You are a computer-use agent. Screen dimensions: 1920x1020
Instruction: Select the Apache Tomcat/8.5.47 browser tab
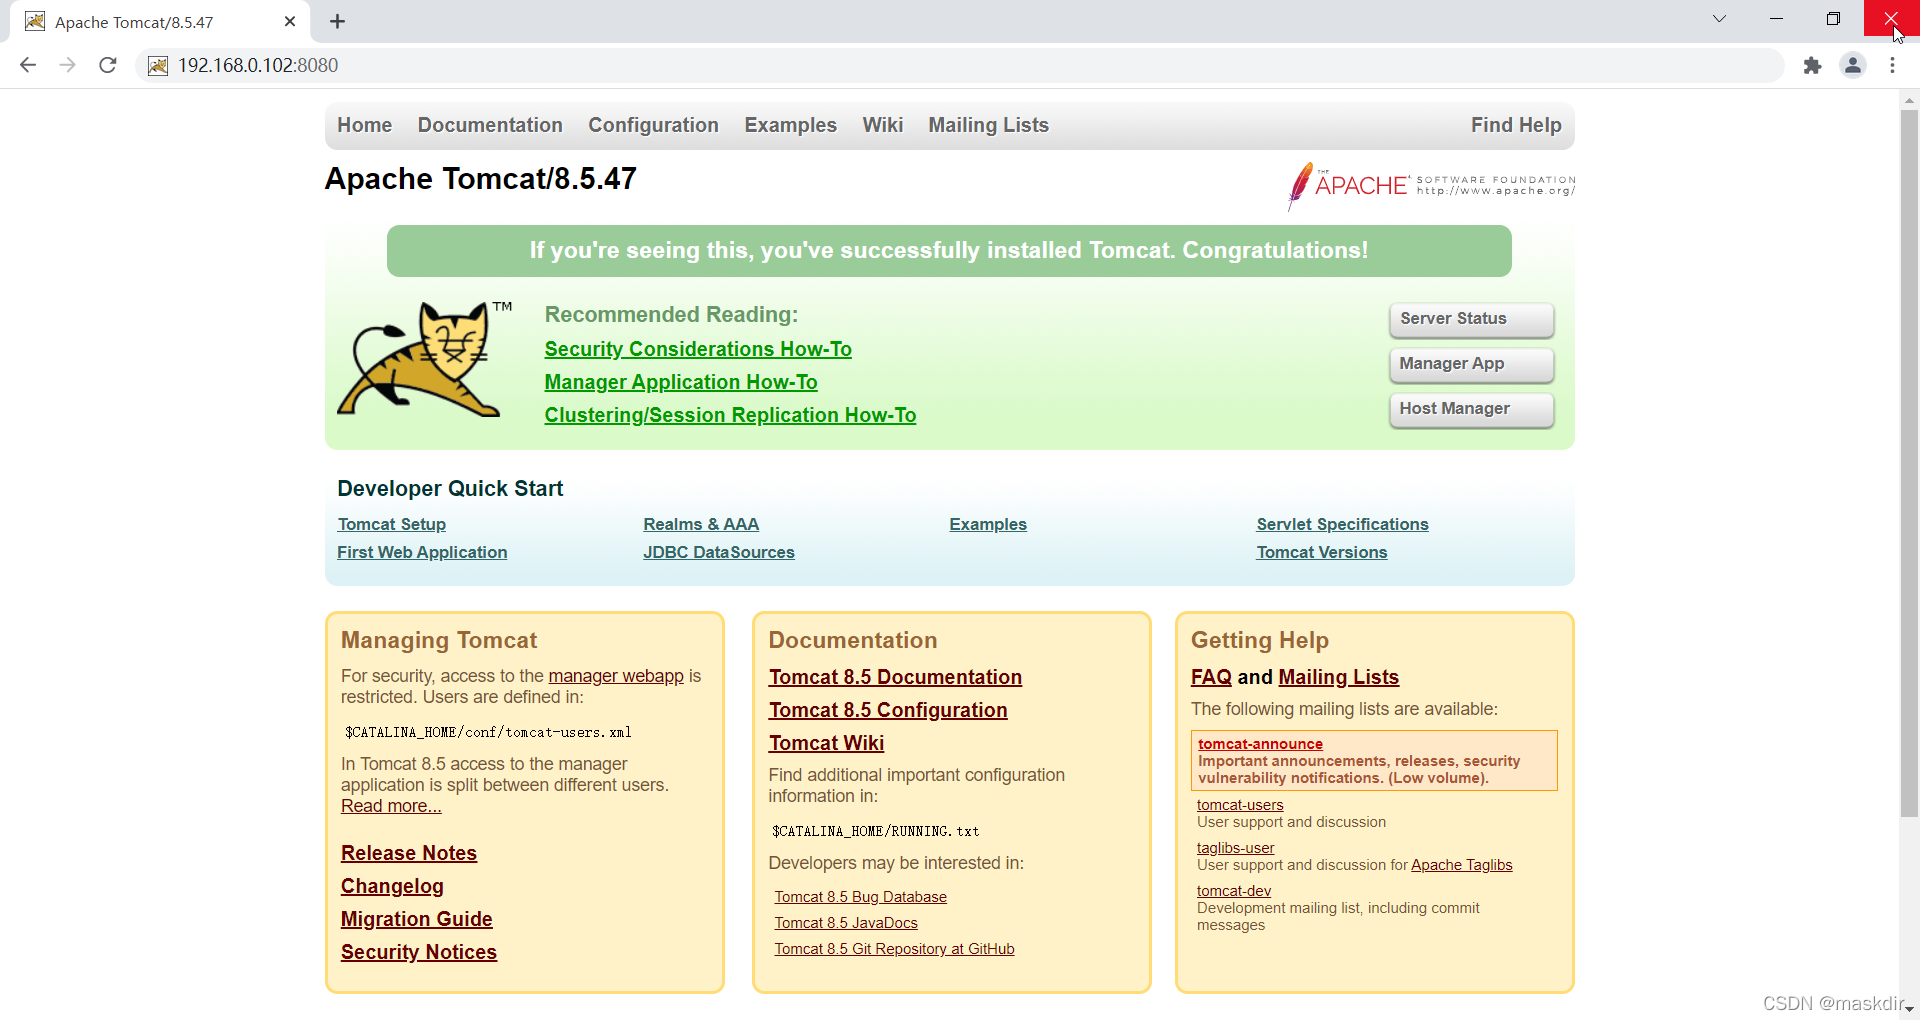click(x=160, y=21)
